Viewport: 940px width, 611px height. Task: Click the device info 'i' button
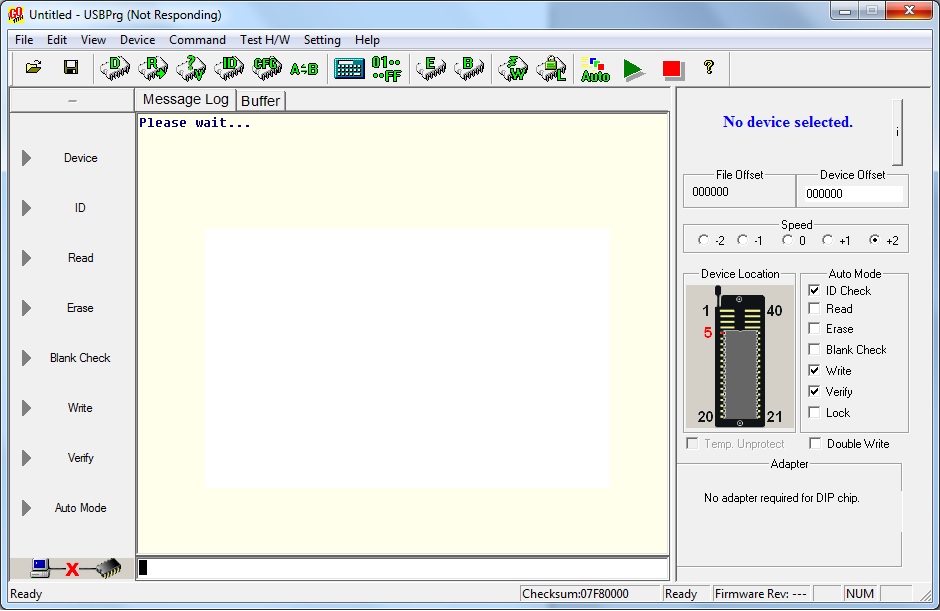(x=897, y=132)
